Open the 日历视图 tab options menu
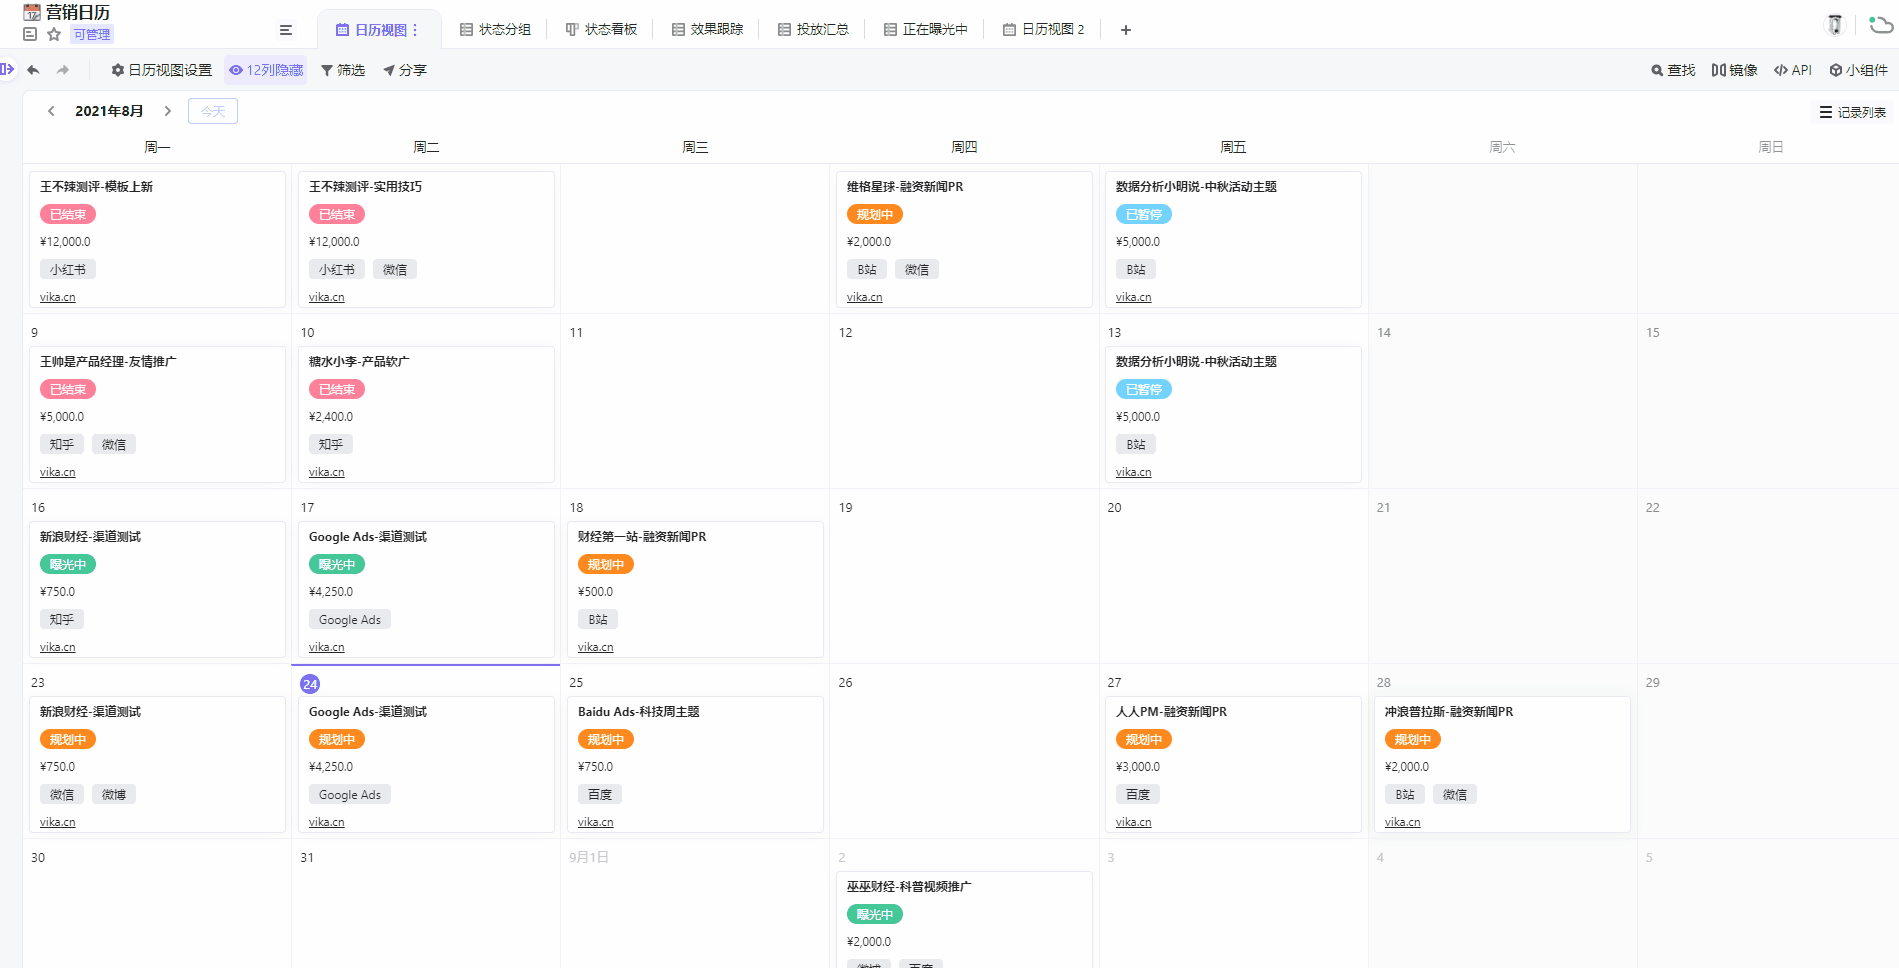Viewport: 1899px width, 968px height. click(415, 30)
